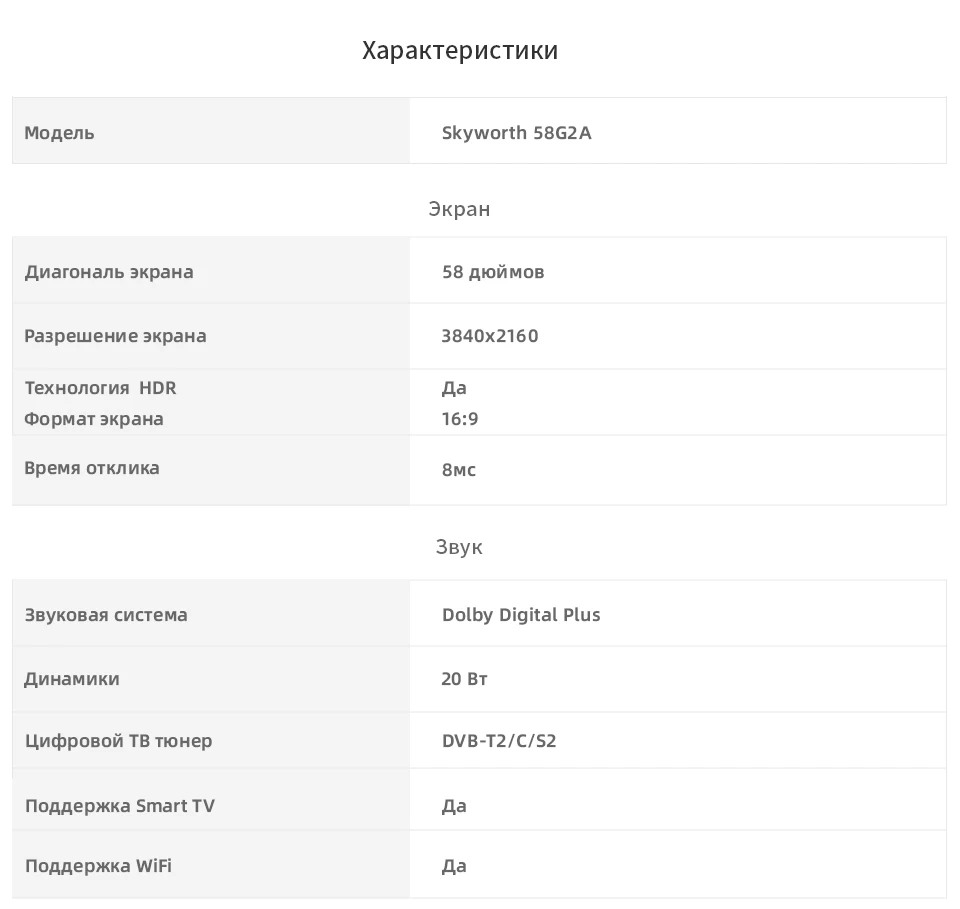Screen dimensions: 960x909
Task: Click the Звук section heading
Action: (x=459, y=547)
